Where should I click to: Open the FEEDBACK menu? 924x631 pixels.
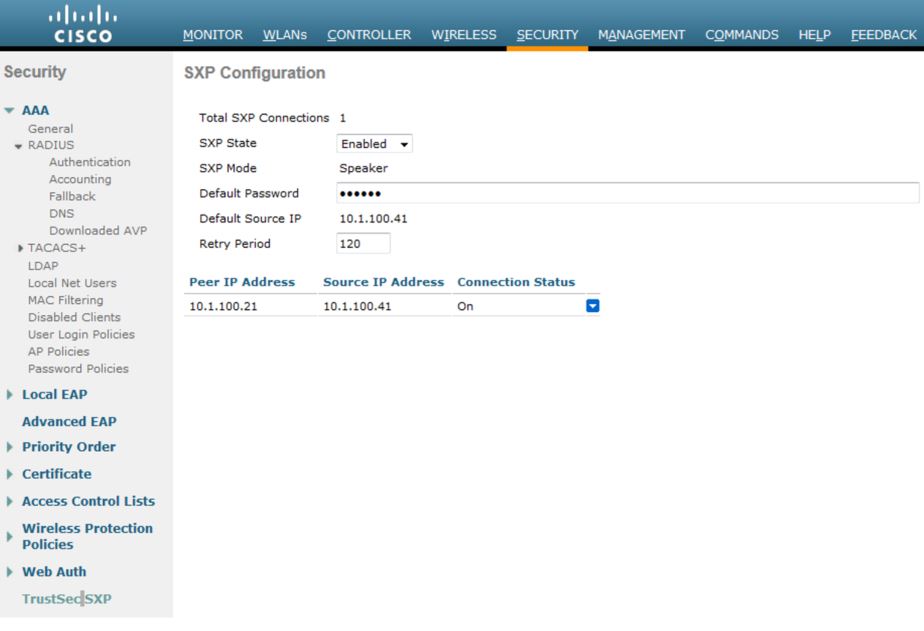click(x=883, y=35)
